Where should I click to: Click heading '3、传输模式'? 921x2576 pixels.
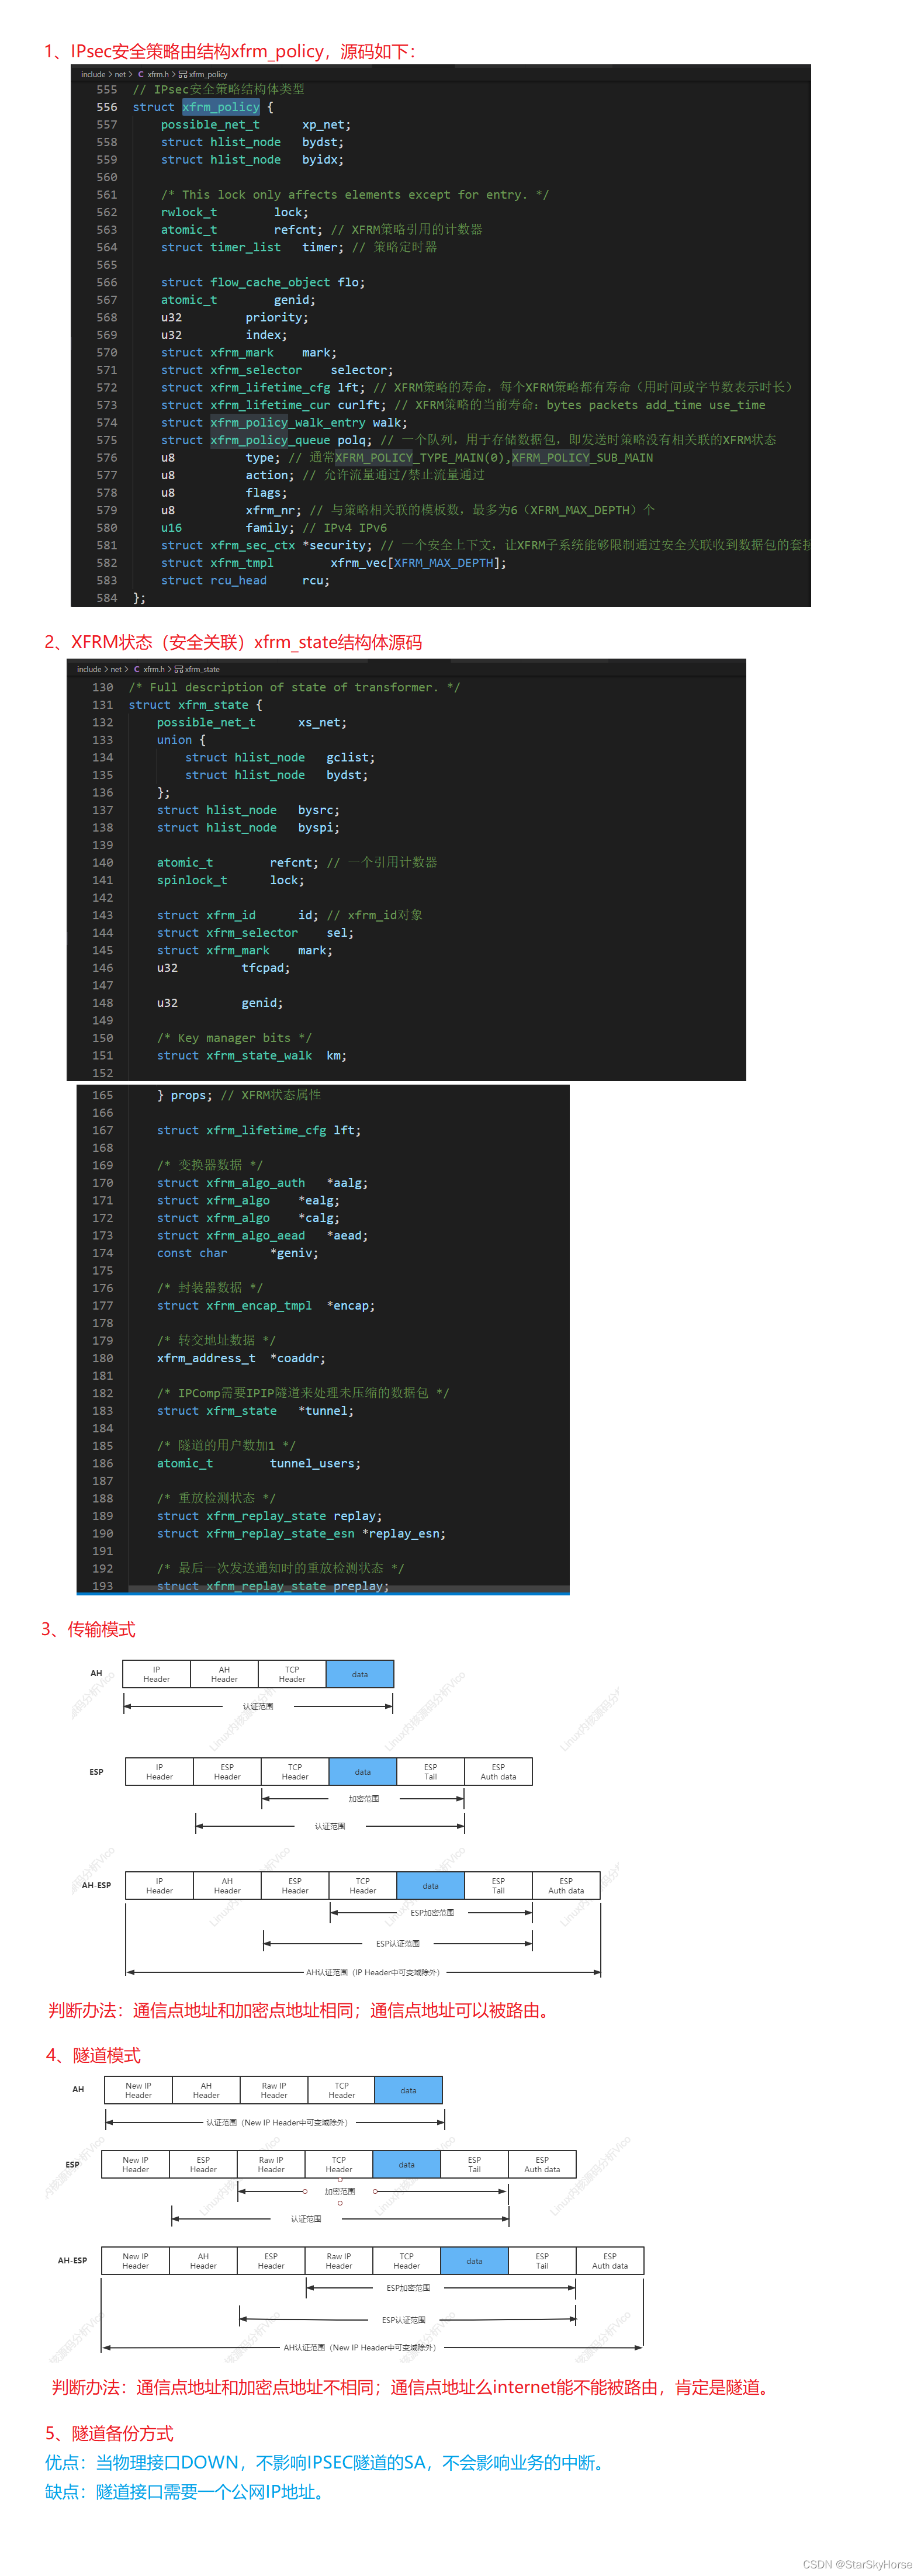88,1629
